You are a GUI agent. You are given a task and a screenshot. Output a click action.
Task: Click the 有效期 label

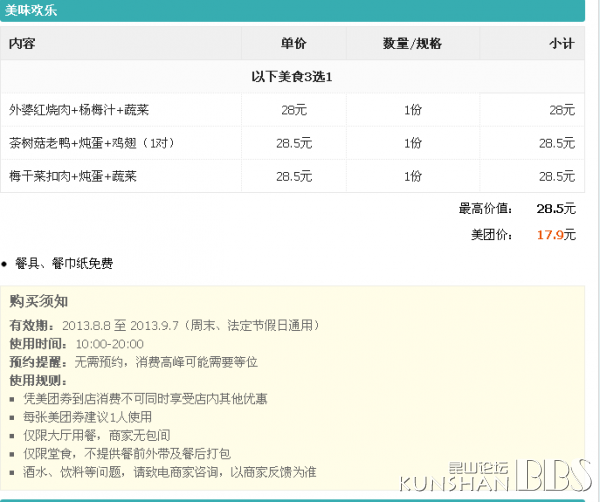click(x=34, y=326)
